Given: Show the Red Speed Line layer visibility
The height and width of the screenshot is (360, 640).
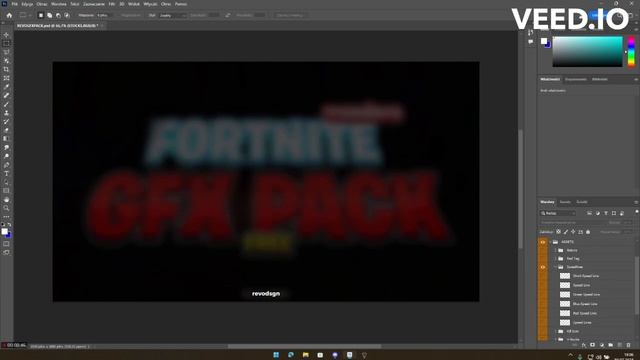Looking at the screenshot, I should point(543,313).
